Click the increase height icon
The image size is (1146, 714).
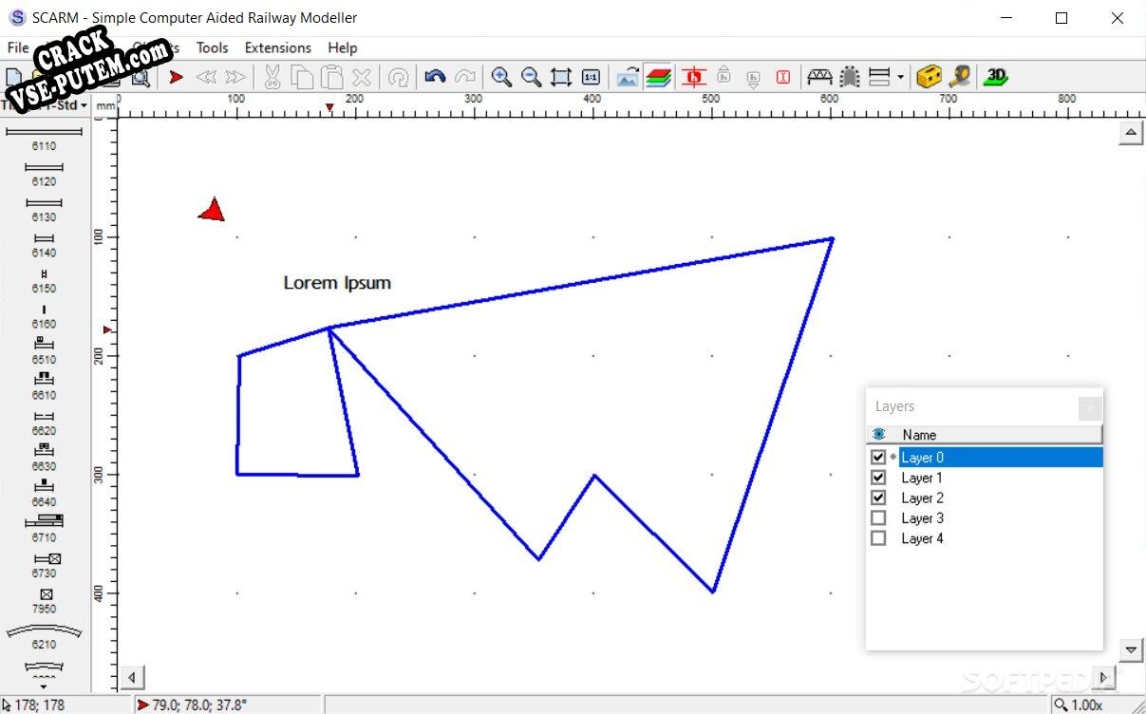tap(724, 75)
